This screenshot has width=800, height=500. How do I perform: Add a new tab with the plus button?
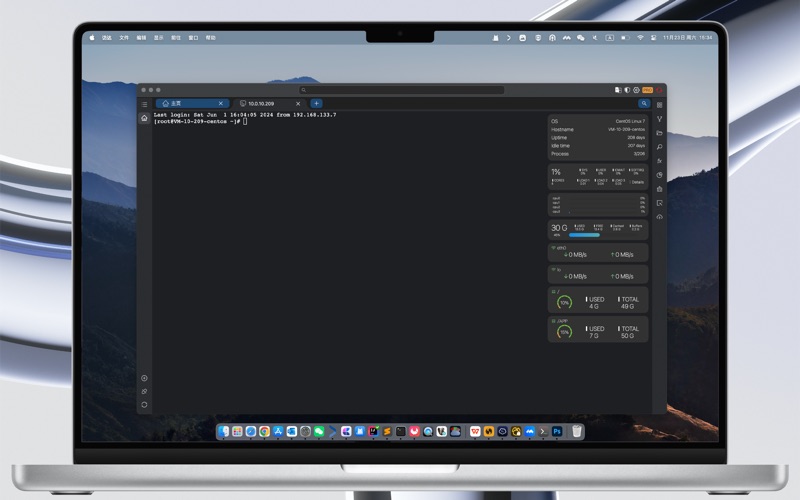316,104
